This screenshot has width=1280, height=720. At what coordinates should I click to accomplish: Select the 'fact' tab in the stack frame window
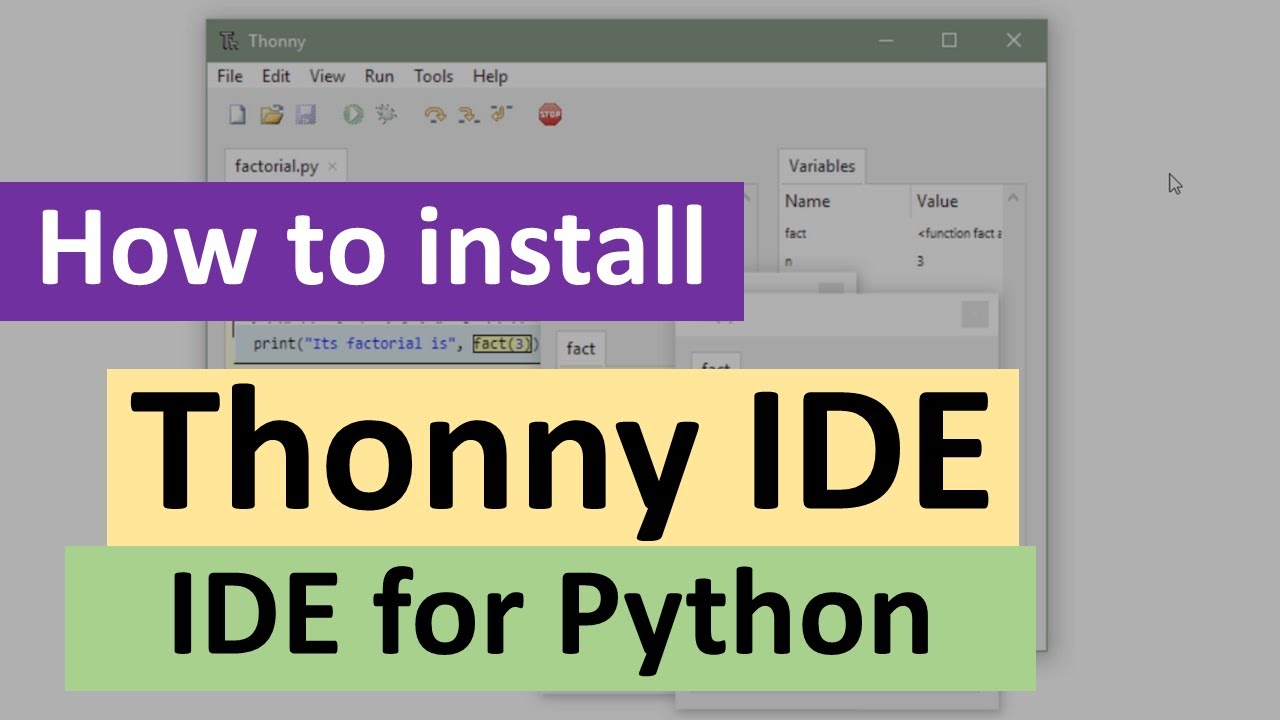pyautogui.click(x=581, y=348)
